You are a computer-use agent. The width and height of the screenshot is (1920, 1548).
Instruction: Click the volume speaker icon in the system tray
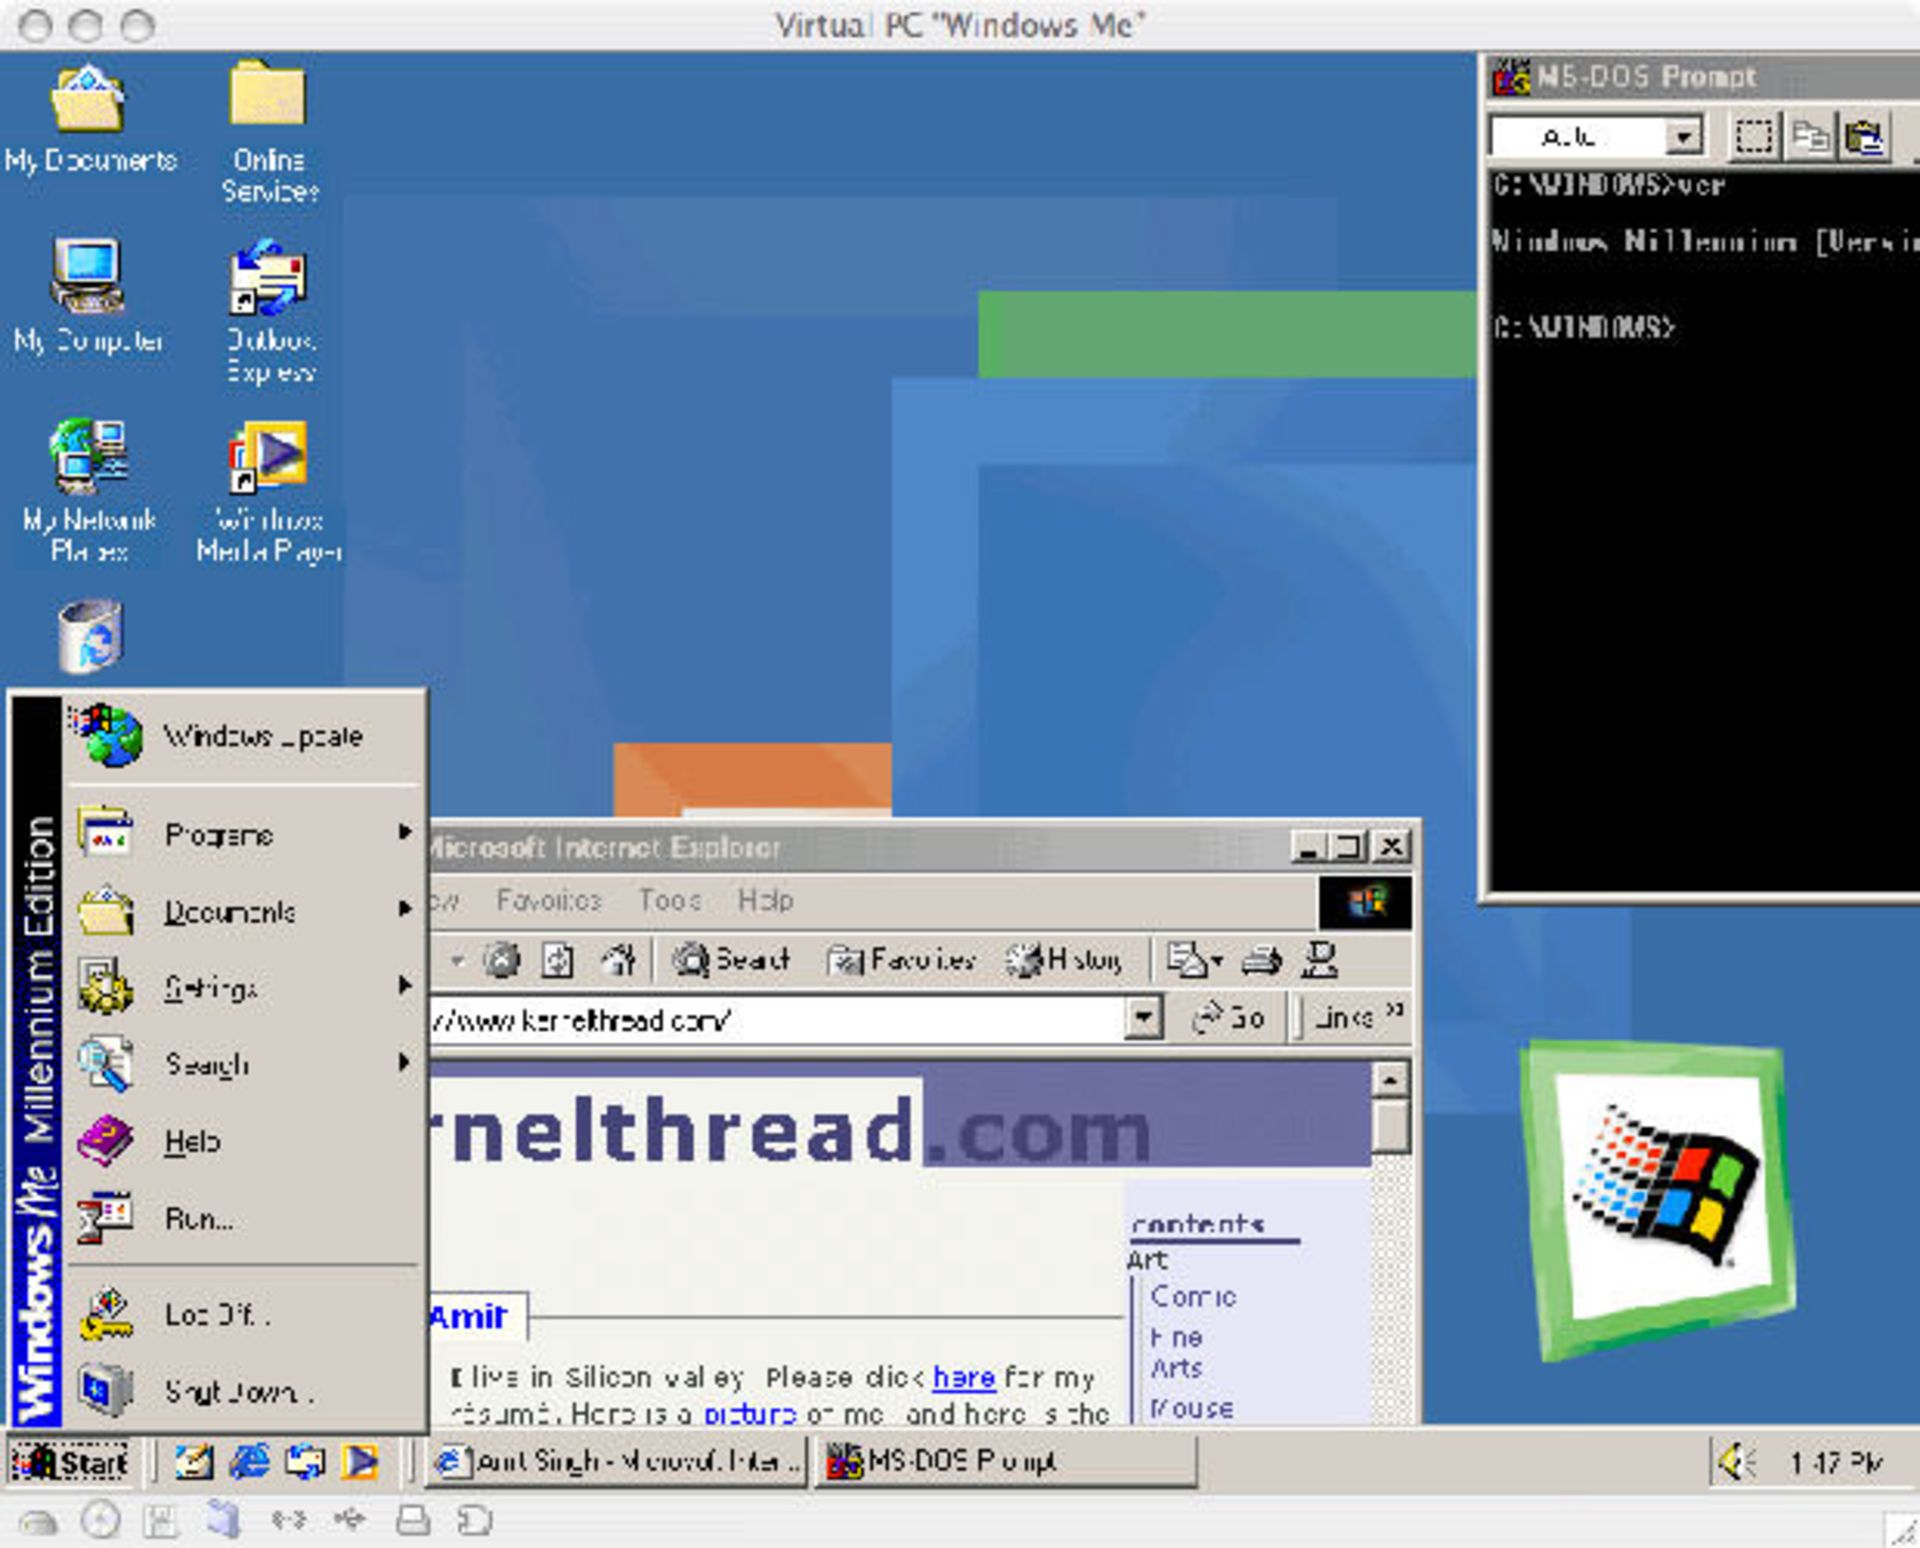click(x=1735, y=1462)
